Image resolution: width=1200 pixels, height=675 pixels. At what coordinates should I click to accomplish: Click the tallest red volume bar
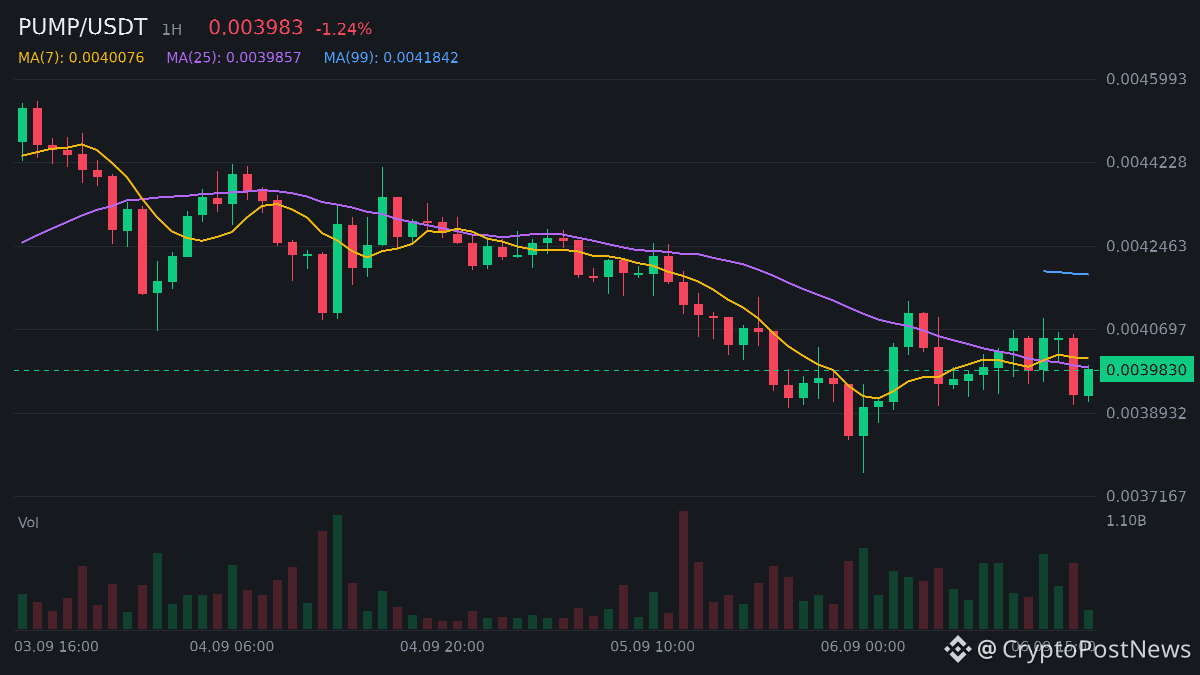pyautogui.click(x=683, y=570)
